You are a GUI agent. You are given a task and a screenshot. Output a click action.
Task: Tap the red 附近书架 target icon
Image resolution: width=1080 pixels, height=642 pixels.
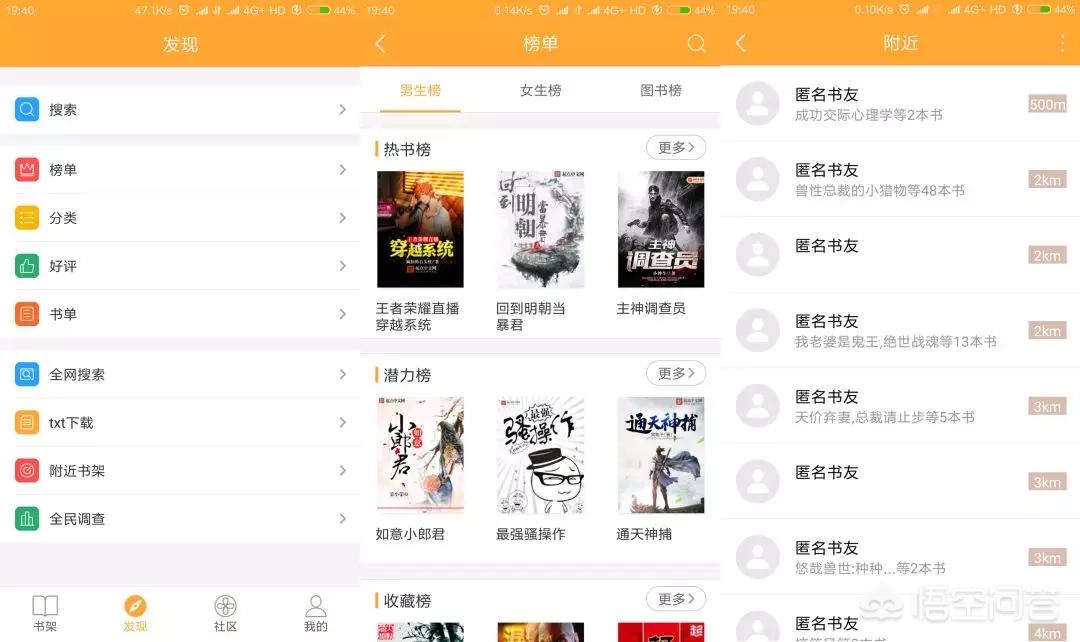coord(27,470)
